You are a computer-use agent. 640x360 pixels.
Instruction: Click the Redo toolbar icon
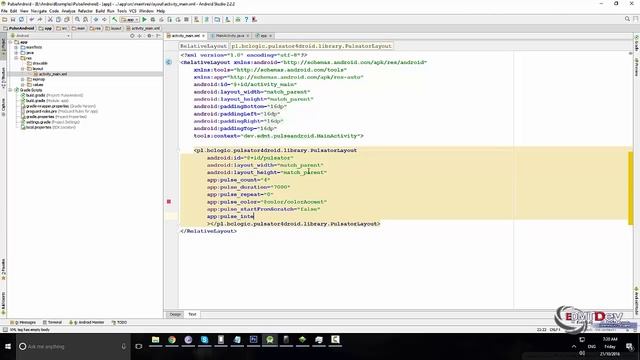(x=40, y=19)
